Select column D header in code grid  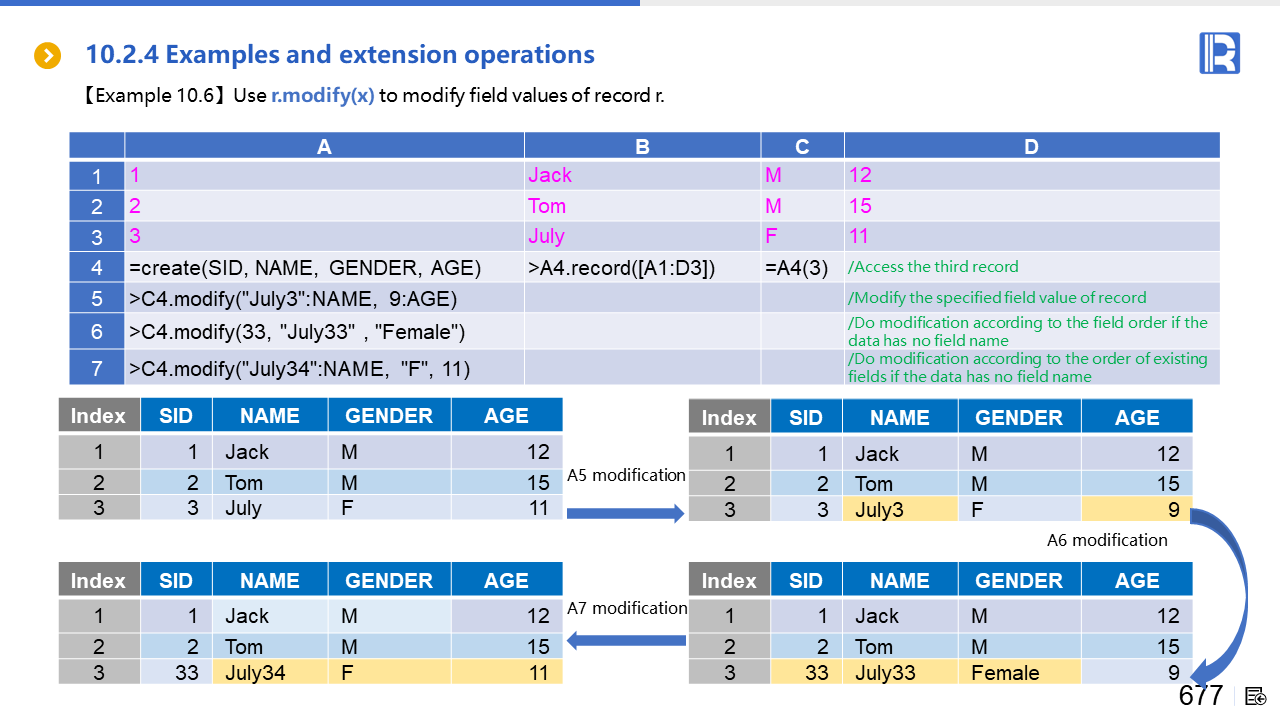[x=1031, y=146]
